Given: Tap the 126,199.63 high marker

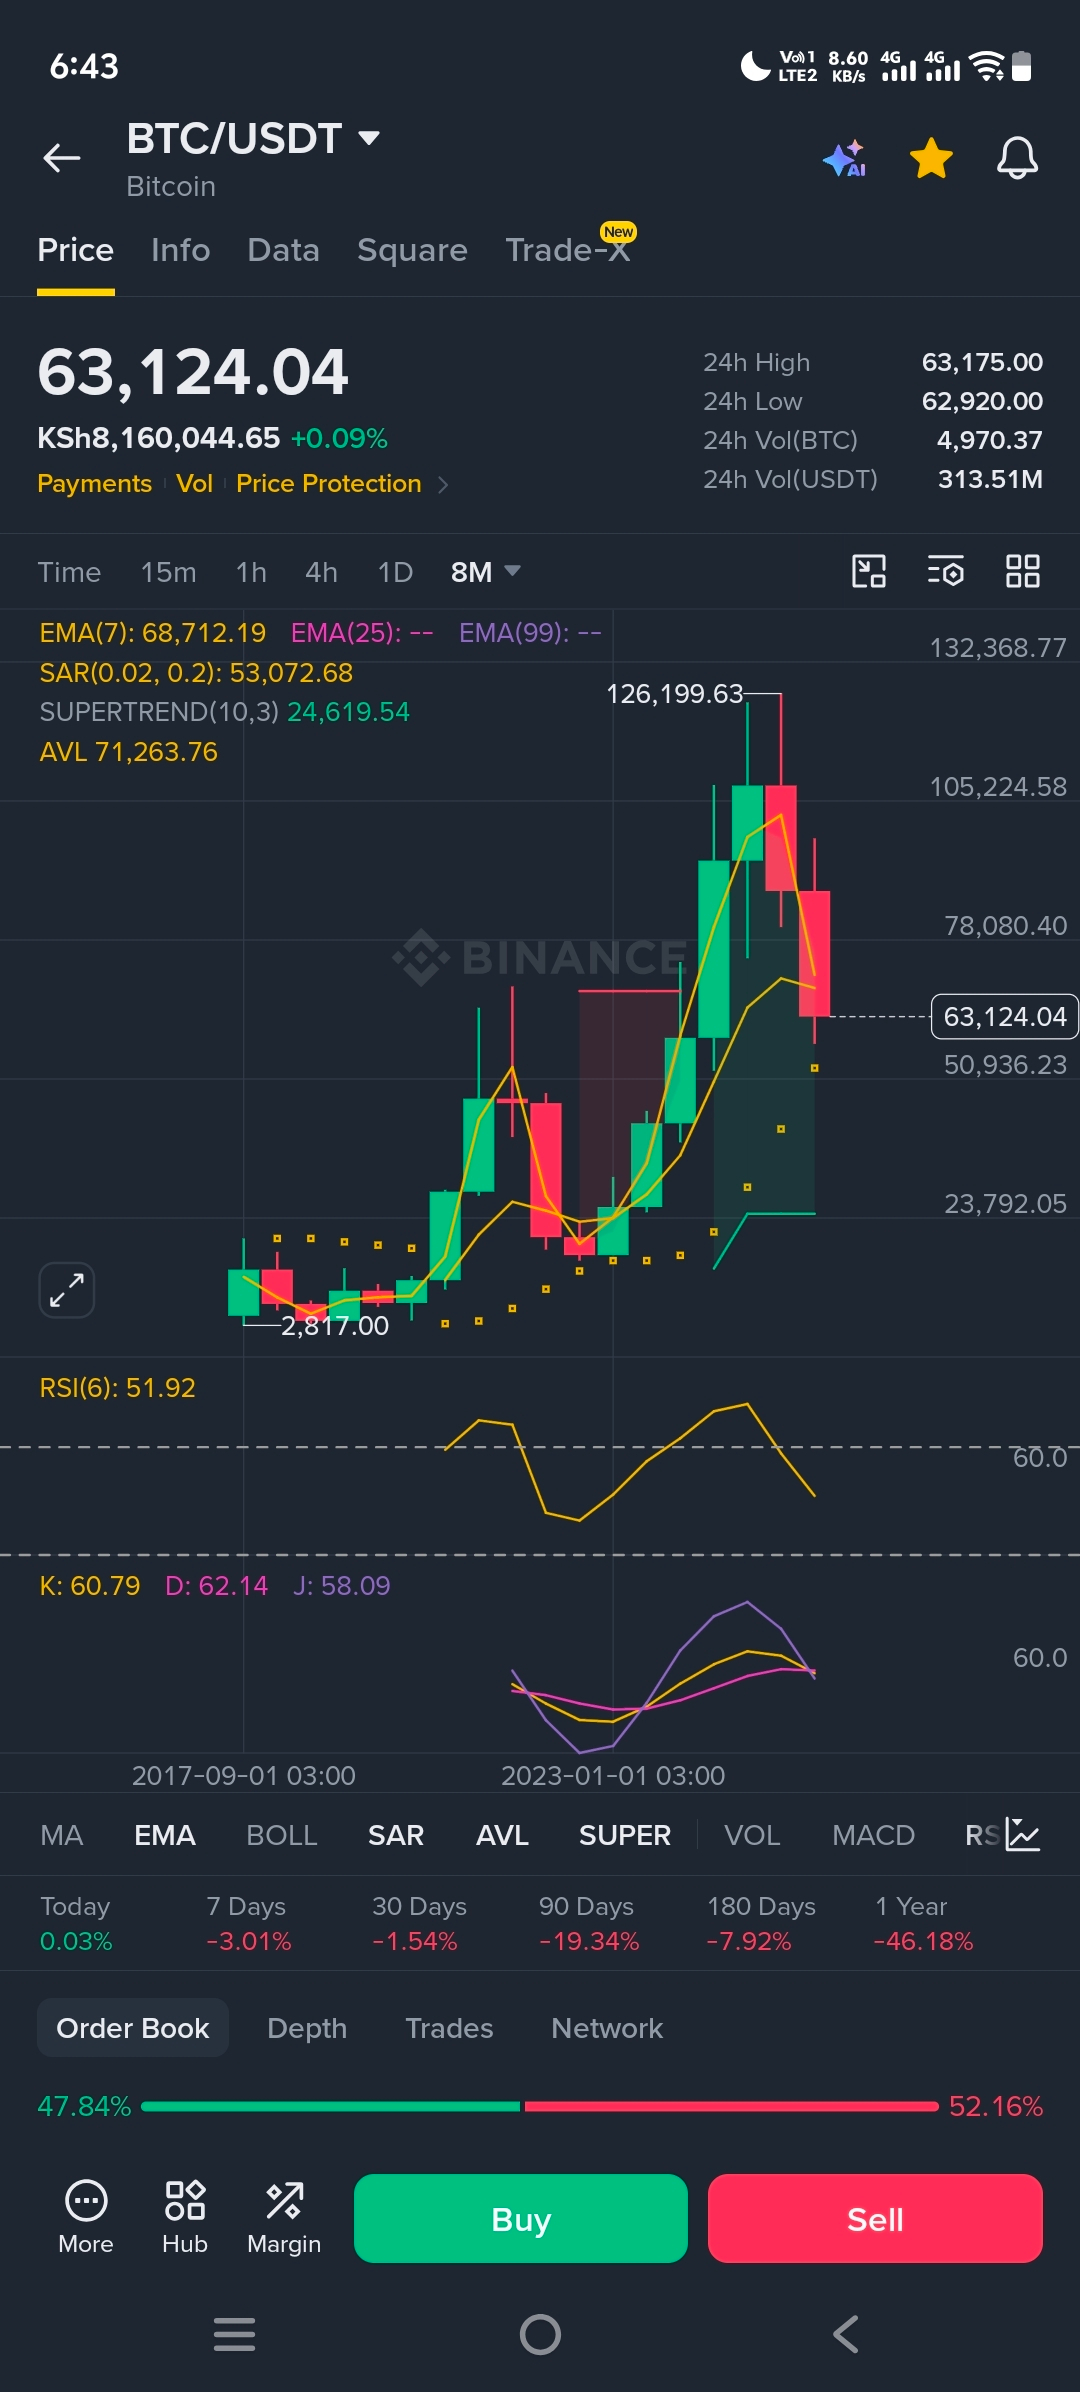Looking at the screenshot, I should coord(675,694).
